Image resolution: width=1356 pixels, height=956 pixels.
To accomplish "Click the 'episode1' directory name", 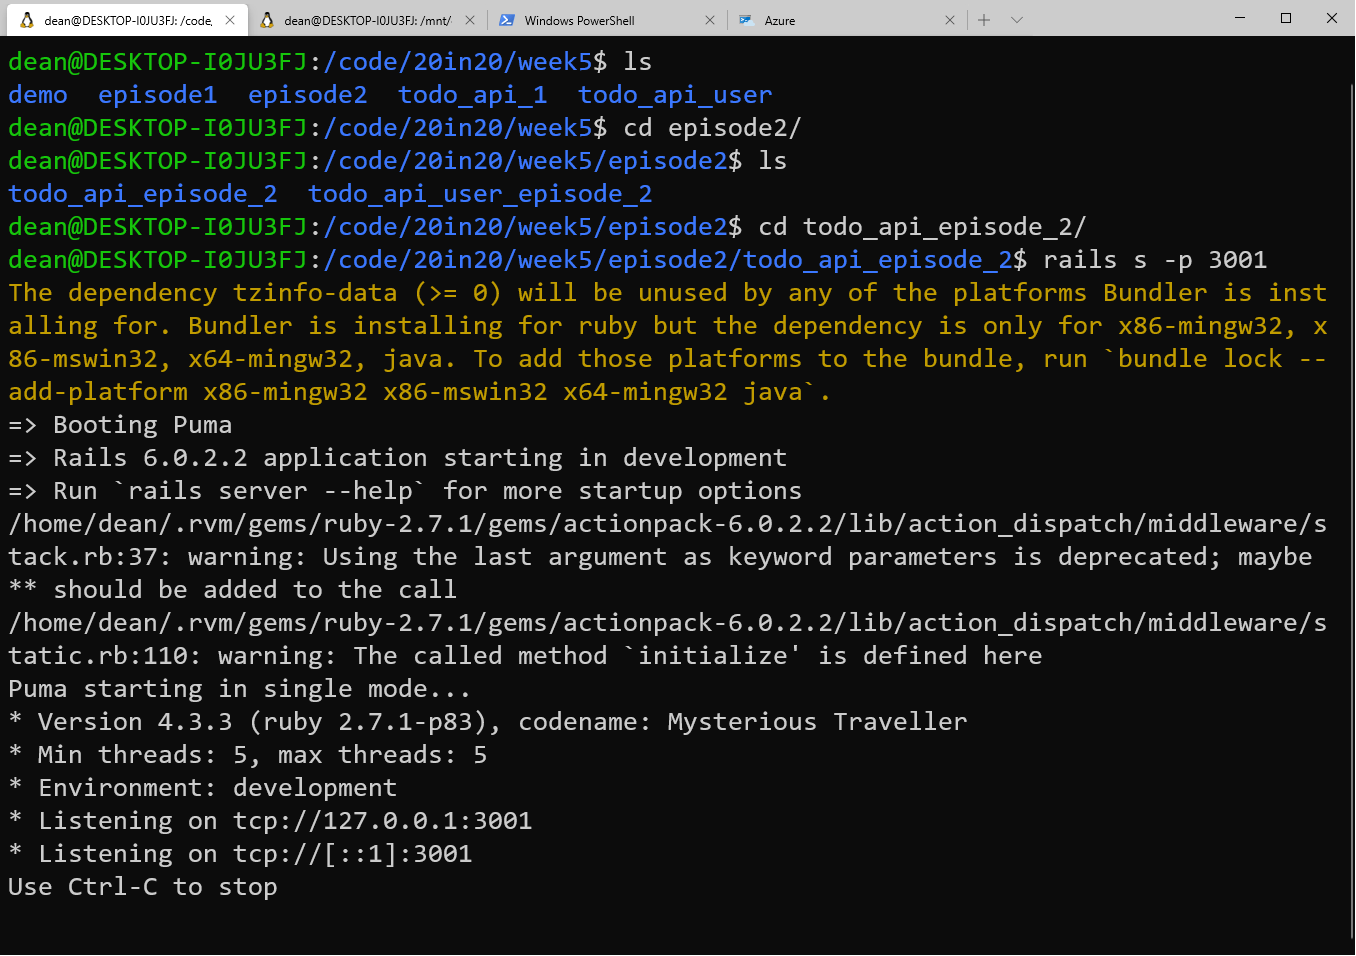I will [158, 95].
